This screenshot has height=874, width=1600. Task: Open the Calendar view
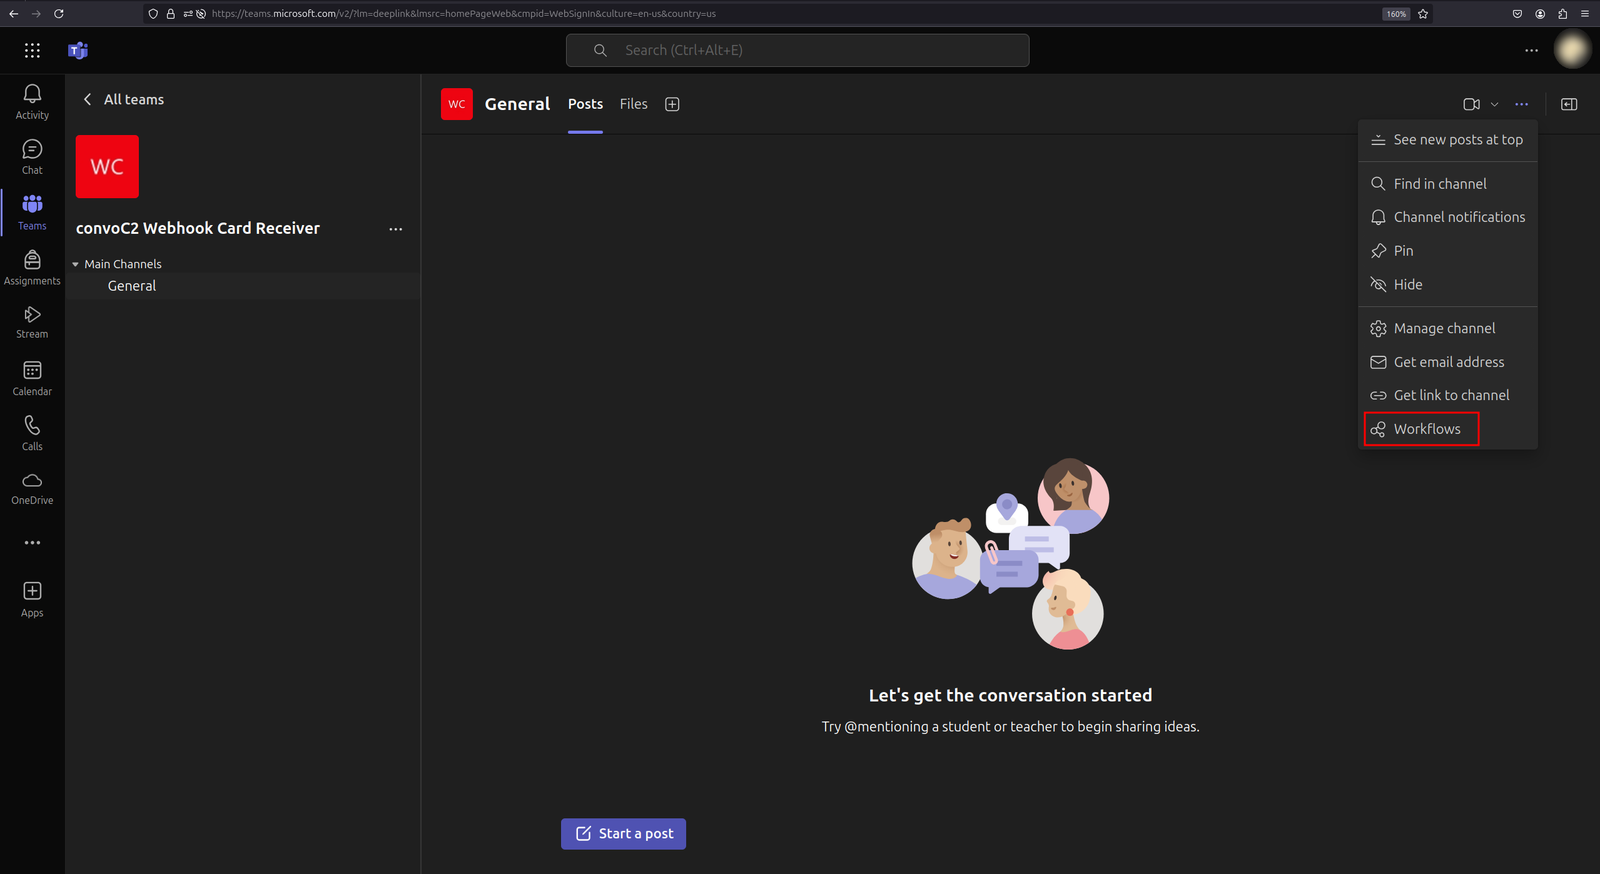tap(32, 379)
